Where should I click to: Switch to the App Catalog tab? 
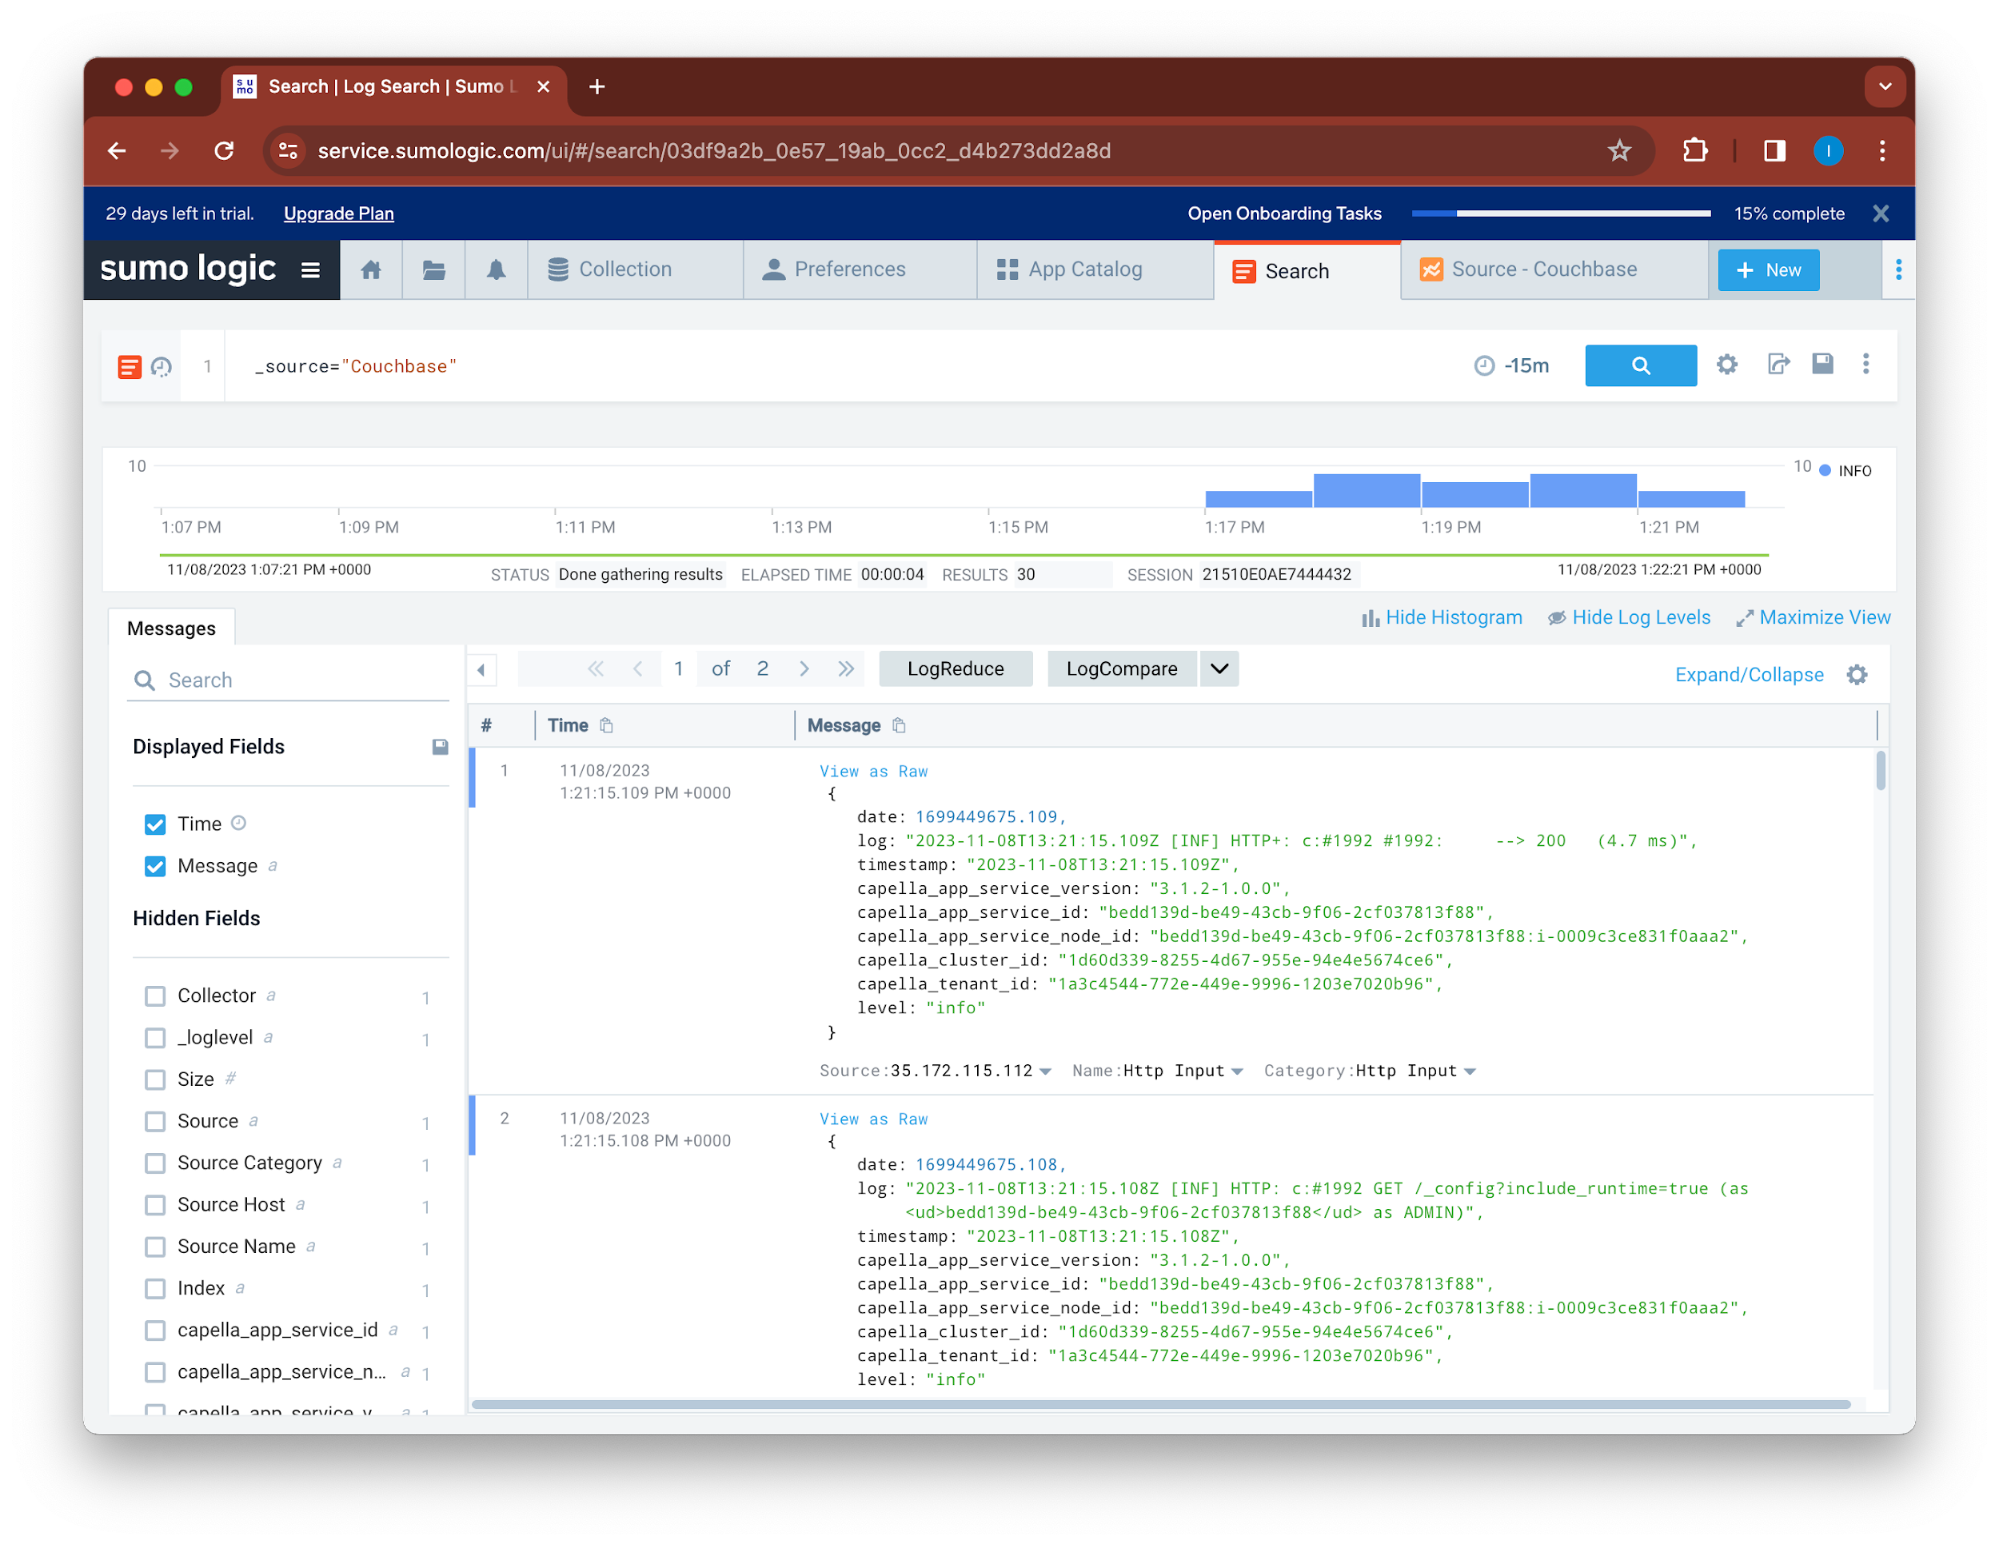[x=1095, y=270]
